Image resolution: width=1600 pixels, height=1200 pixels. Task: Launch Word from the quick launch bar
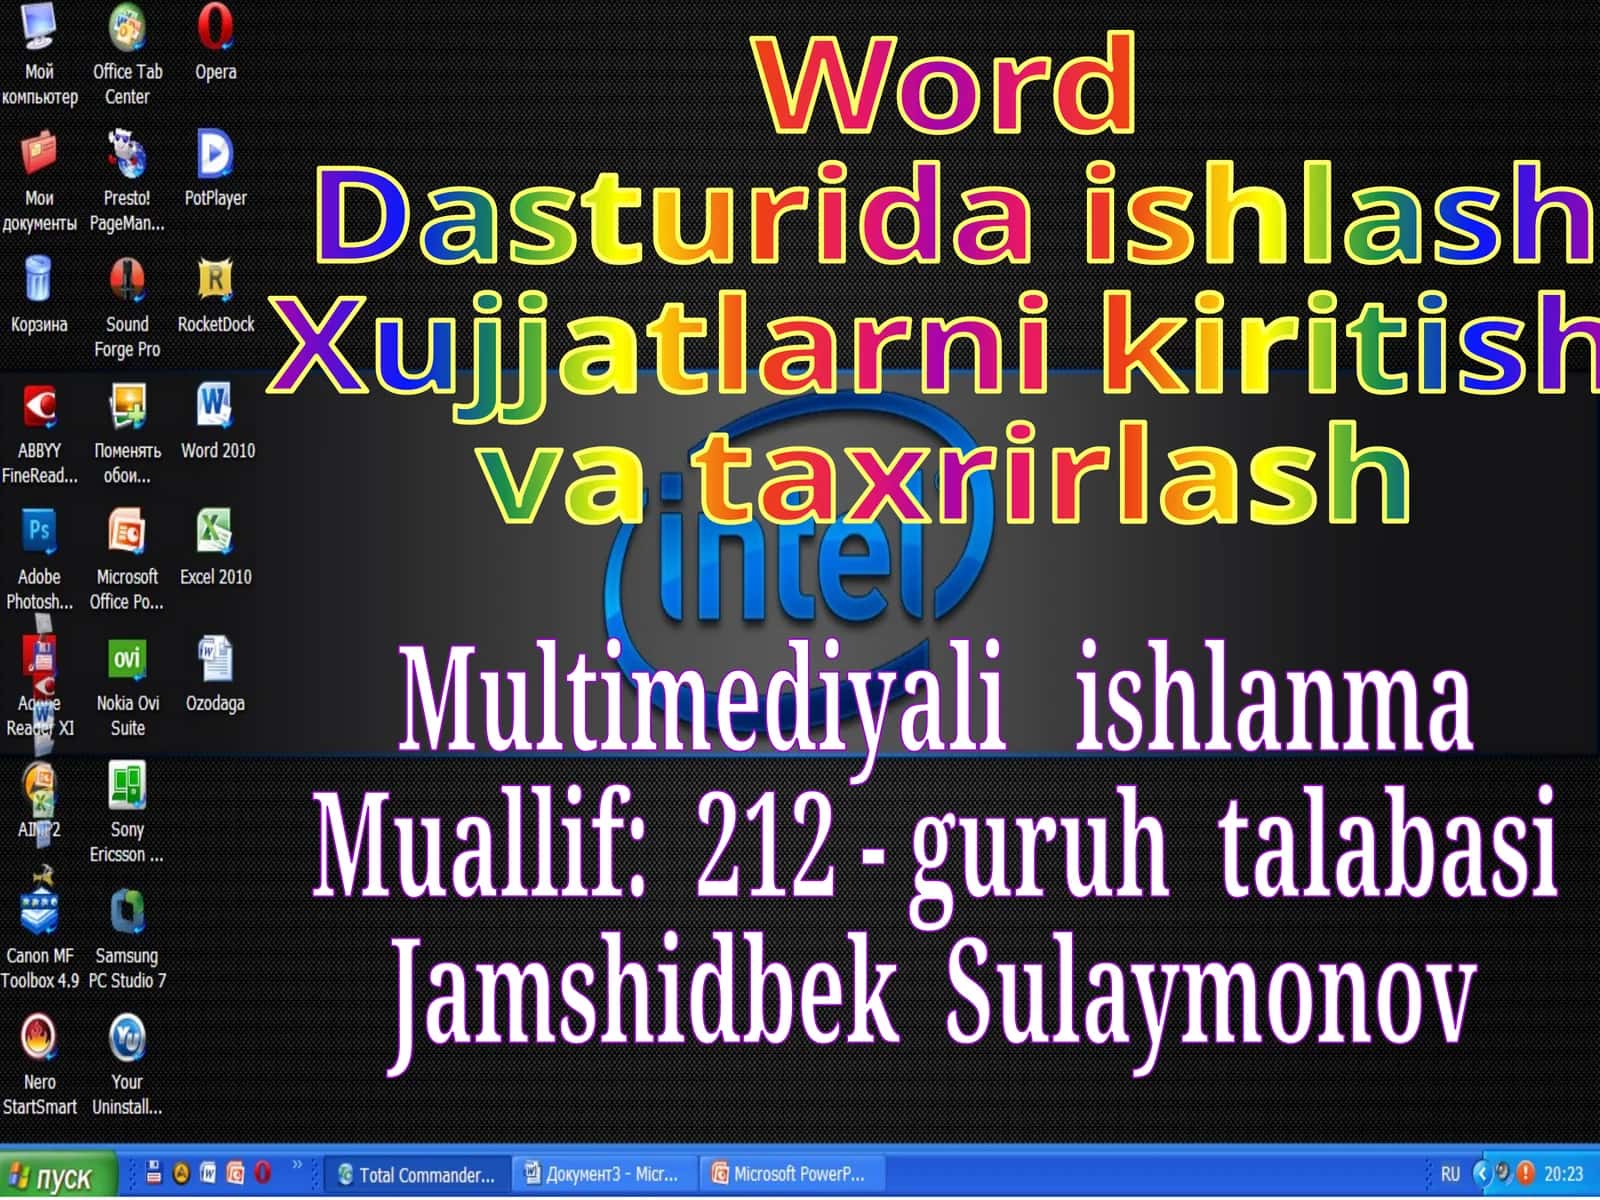[x=208, y=1173]
